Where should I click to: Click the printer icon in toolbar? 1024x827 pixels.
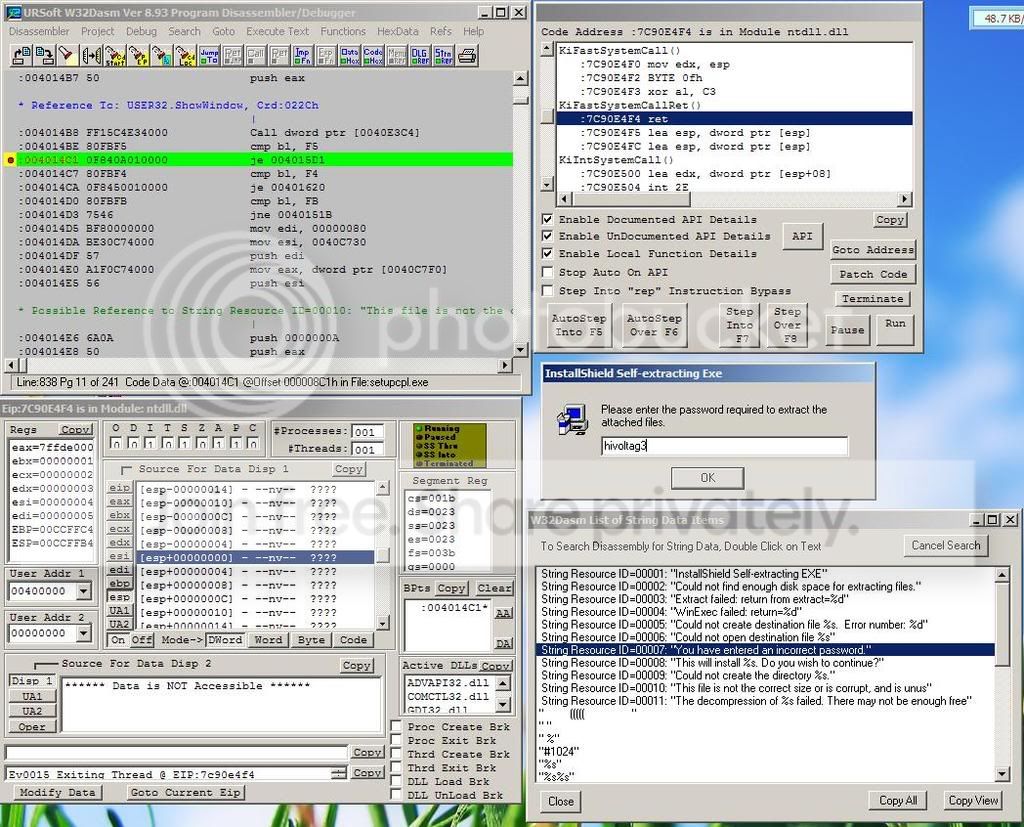(467, 56)
